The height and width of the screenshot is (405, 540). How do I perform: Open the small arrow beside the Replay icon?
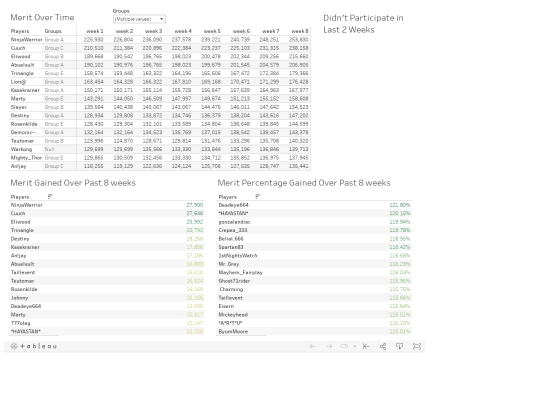pos(354,346)
